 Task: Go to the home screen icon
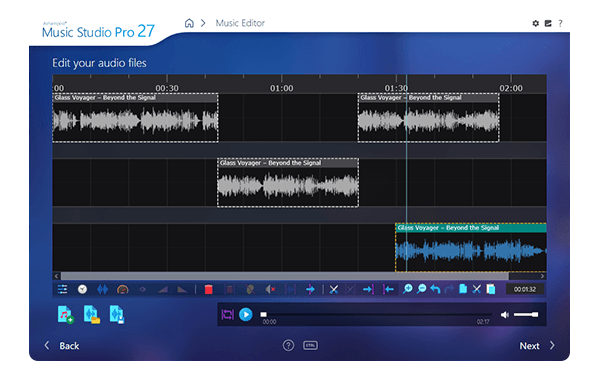189,23
